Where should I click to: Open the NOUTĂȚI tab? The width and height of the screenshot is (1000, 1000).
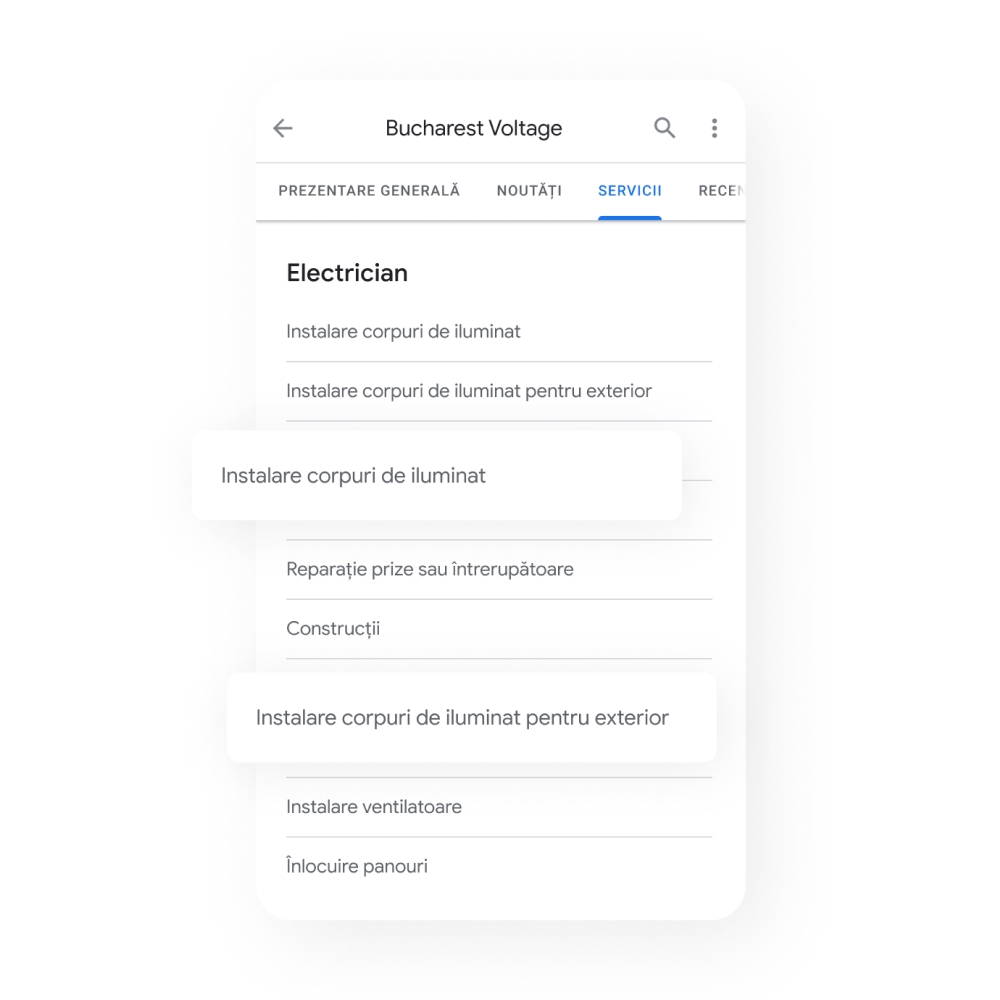coord(529,191)
